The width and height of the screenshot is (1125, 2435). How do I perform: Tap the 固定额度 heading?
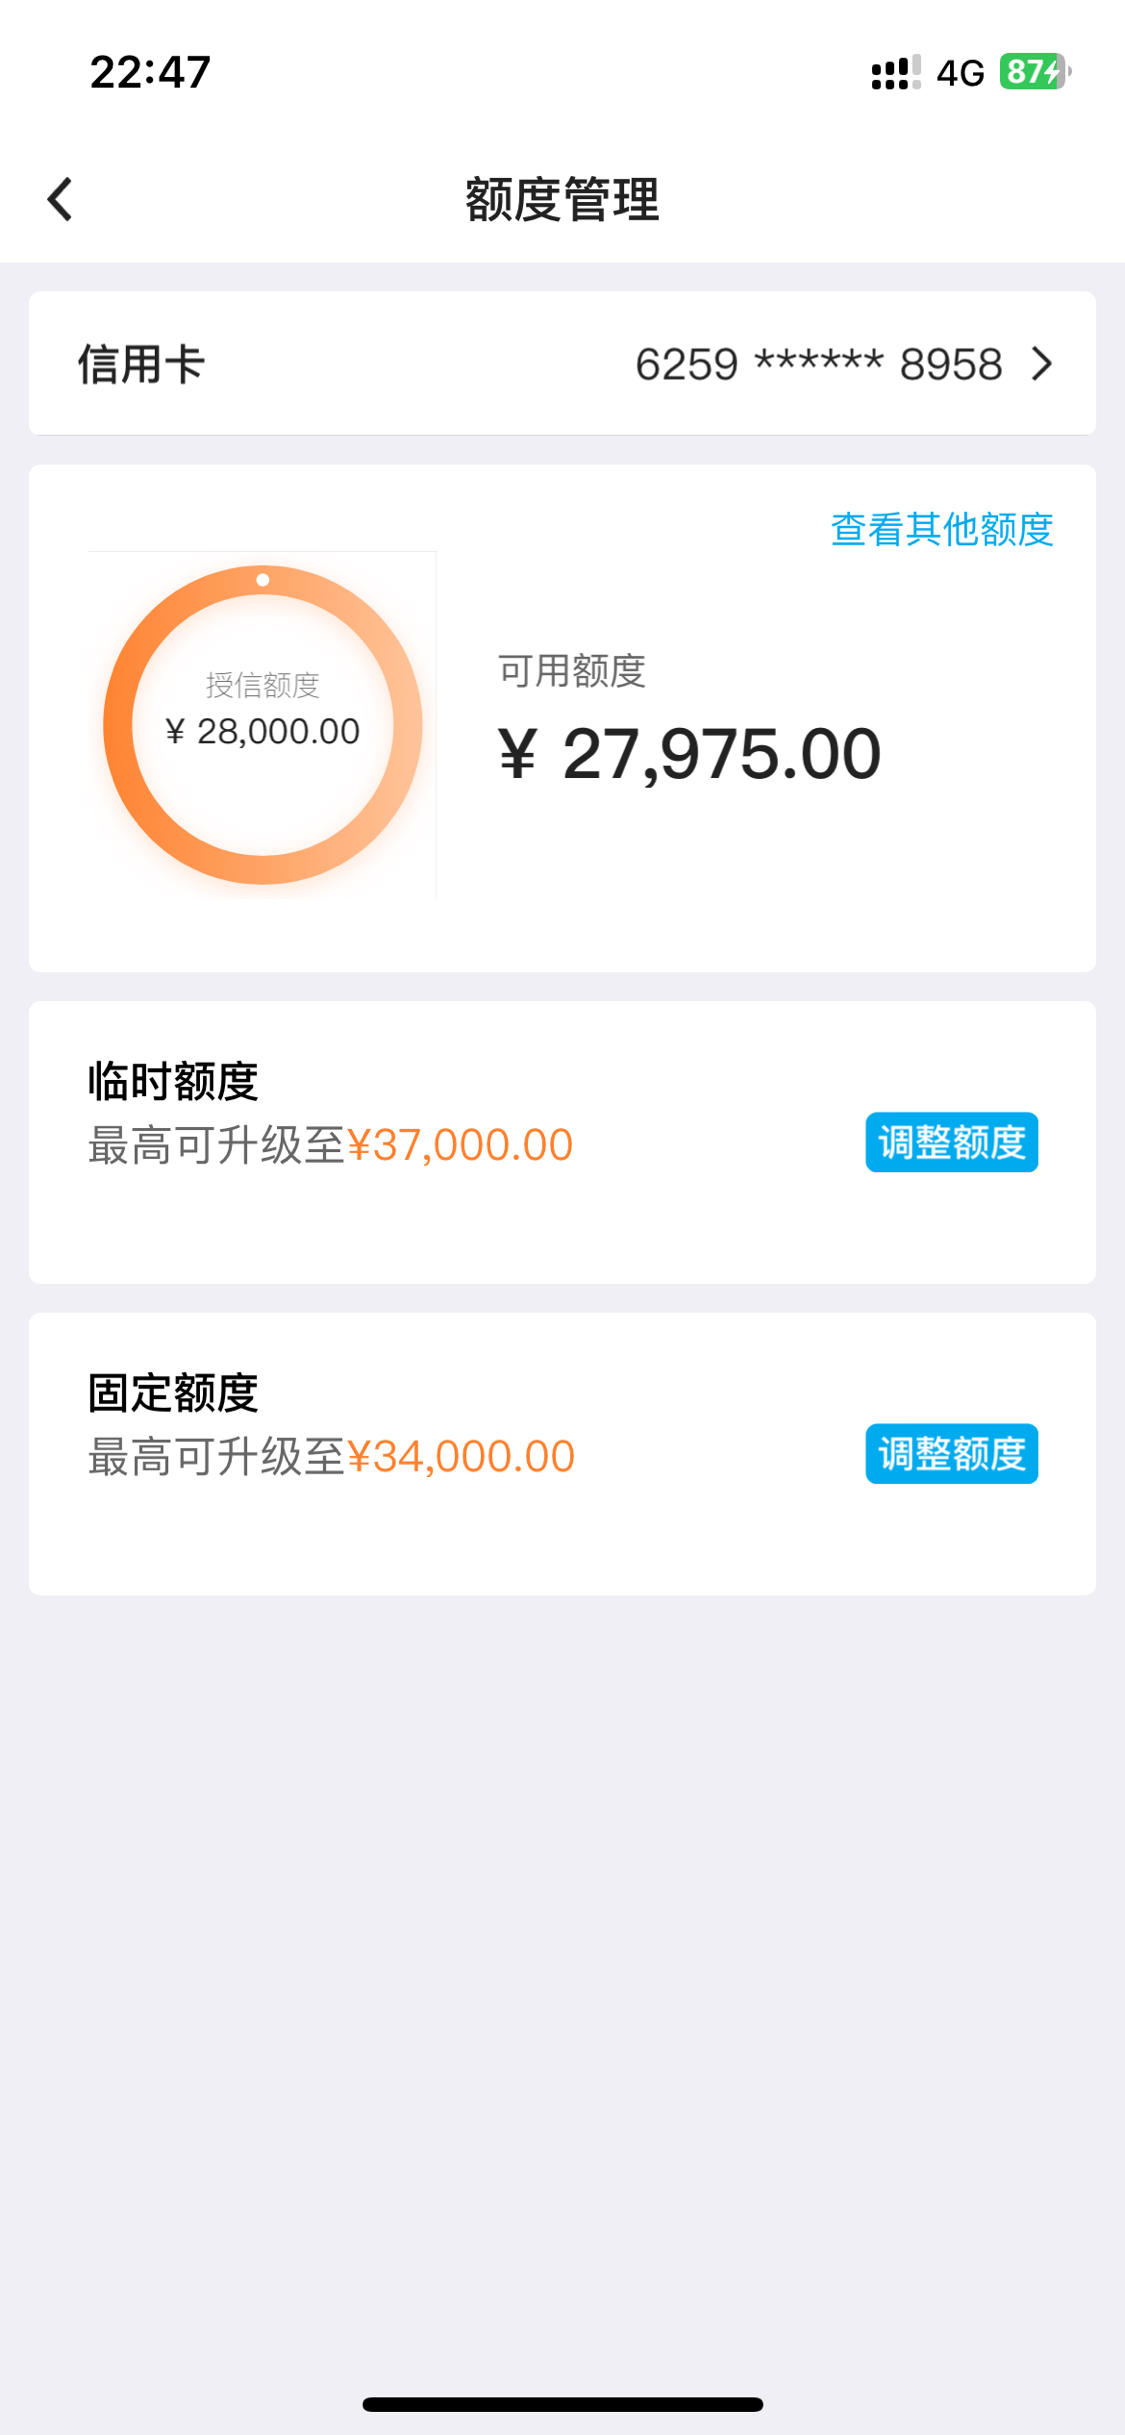pos(173,1394)
